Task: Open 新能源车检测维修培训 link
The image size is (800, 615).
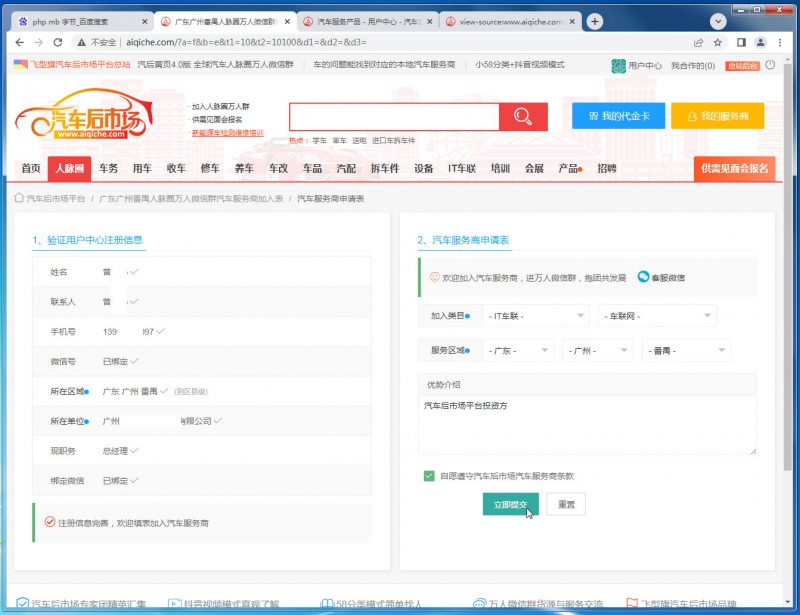Action: click(x=228, y=133)
